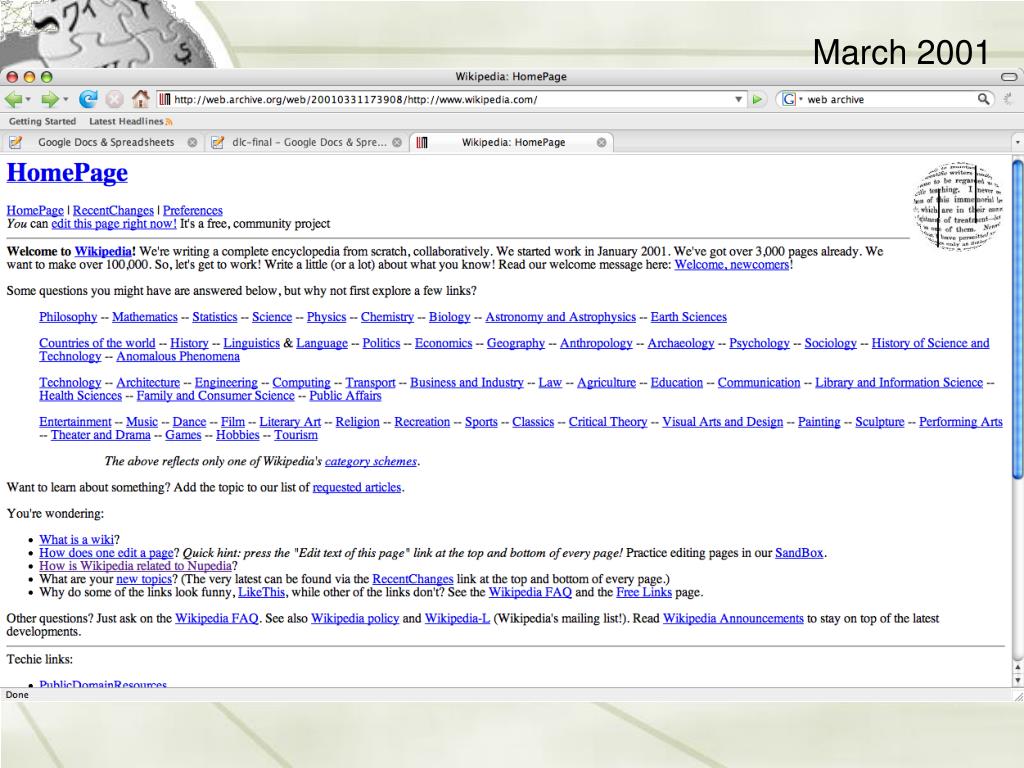Click the vertical scrollbar thumb
The image size is (1024, 768).
pos(1017,320)
